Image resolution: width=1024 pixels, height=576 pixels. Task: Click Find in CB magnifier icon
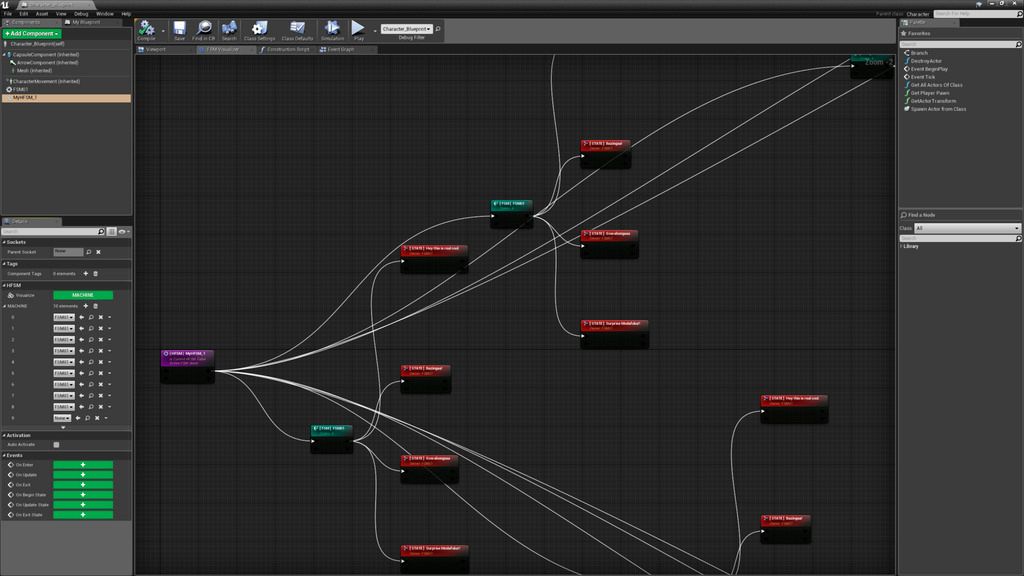pos(204,30)
